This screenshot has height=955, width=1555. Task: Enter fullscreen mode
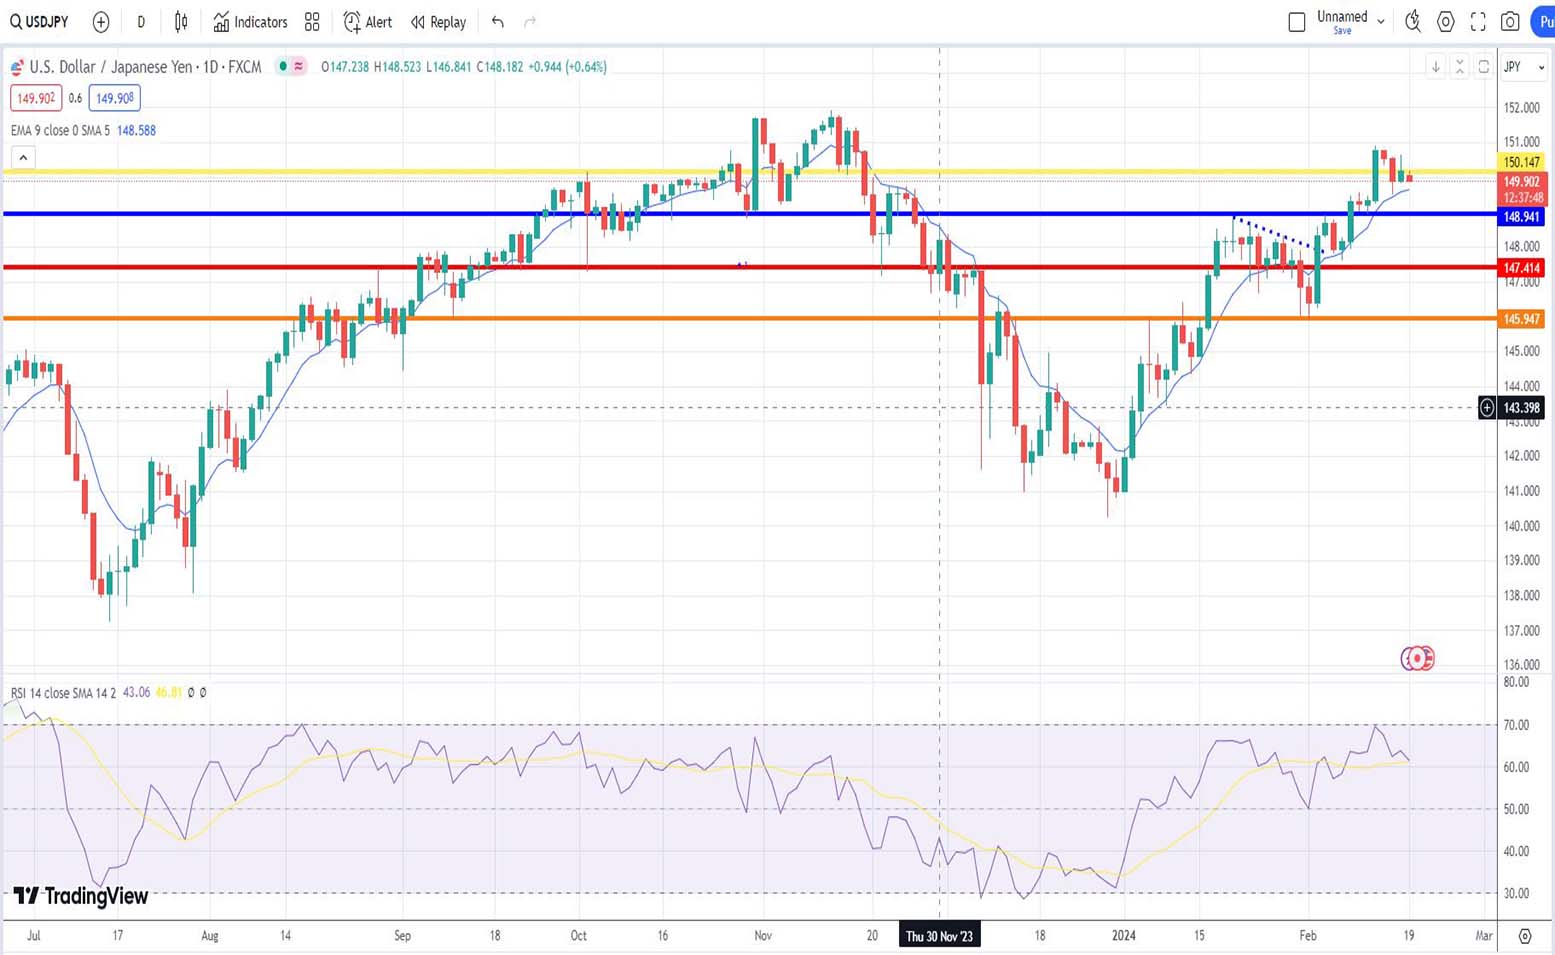[x=1478, y=22]
